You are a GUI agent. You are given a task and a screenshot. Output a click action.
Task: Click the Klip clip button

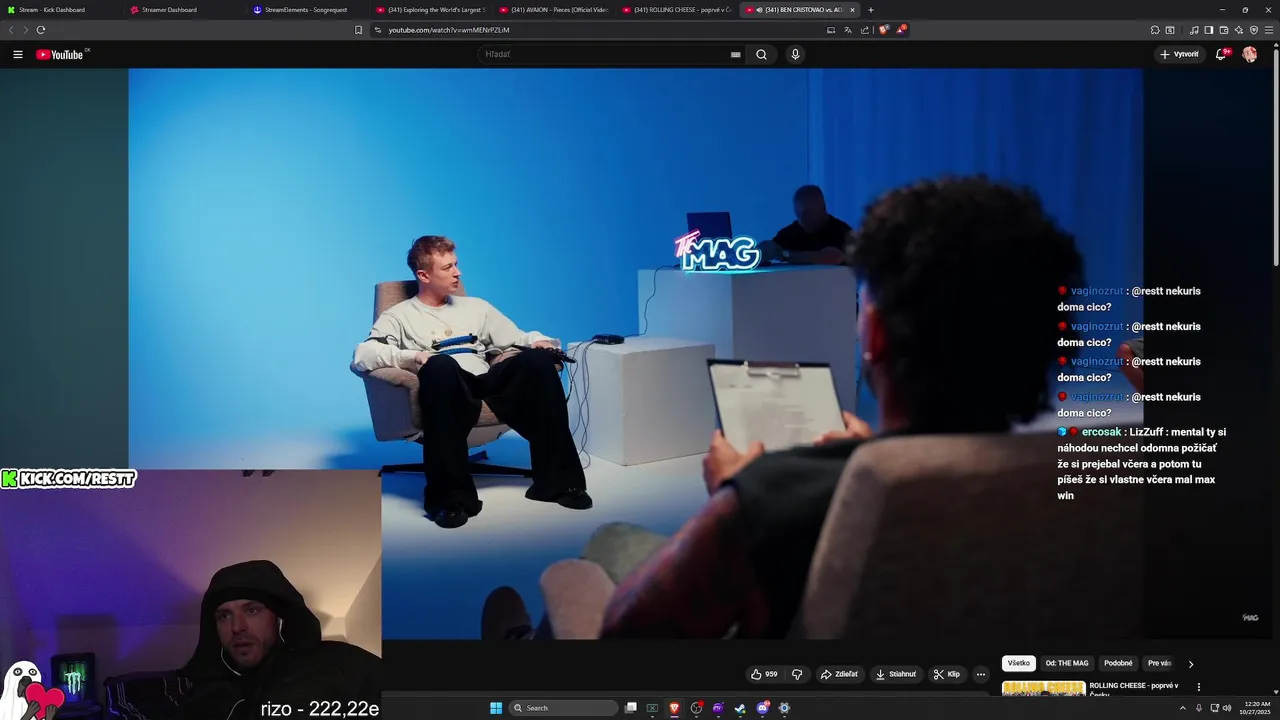coord(947,674)
